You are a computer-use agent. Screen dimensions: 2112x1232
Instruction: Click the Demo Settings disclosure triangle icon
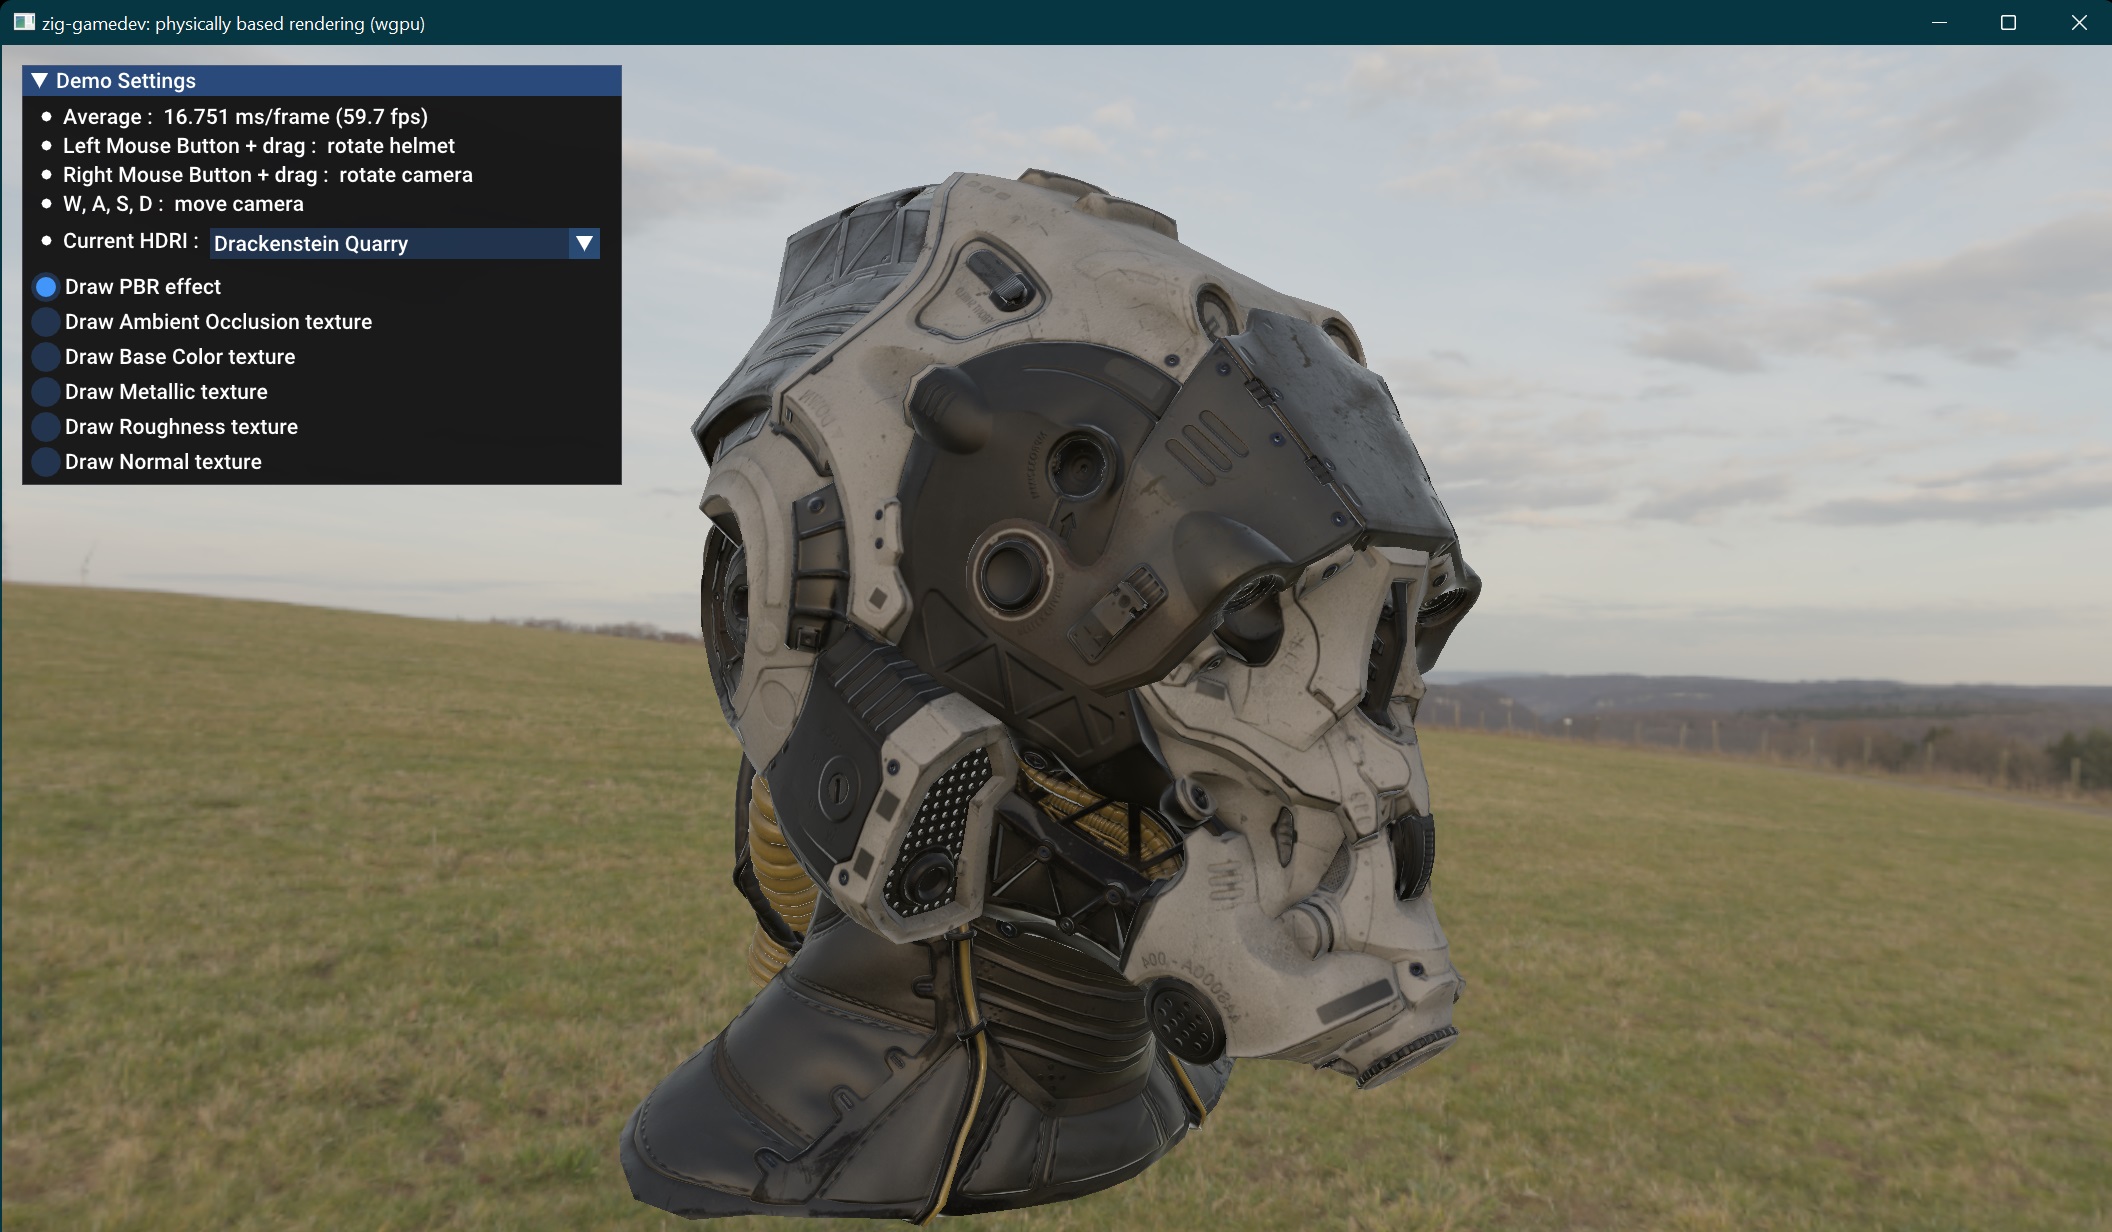click(x=41, y=81)
